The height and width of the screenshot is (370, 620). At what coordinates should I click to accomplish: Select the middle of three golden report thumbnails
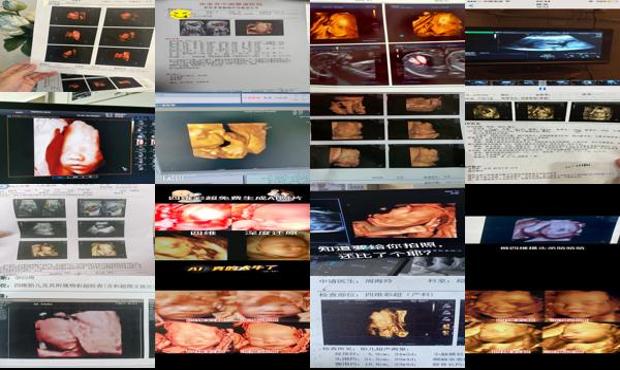pyautogui.click(x=541, y=112)
